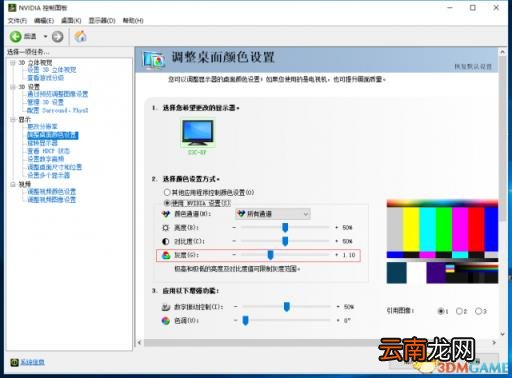Open 配置 Surround、PhysX task
Screen dimensions: 512x378
(58, 110)
